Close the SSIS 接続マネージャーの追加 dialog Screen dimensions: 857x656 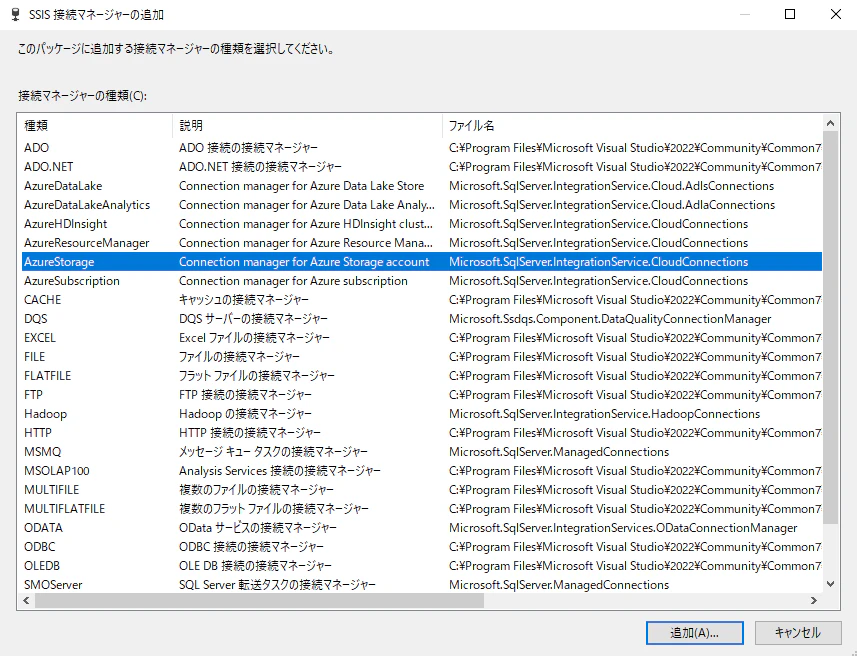coord(836,14)
